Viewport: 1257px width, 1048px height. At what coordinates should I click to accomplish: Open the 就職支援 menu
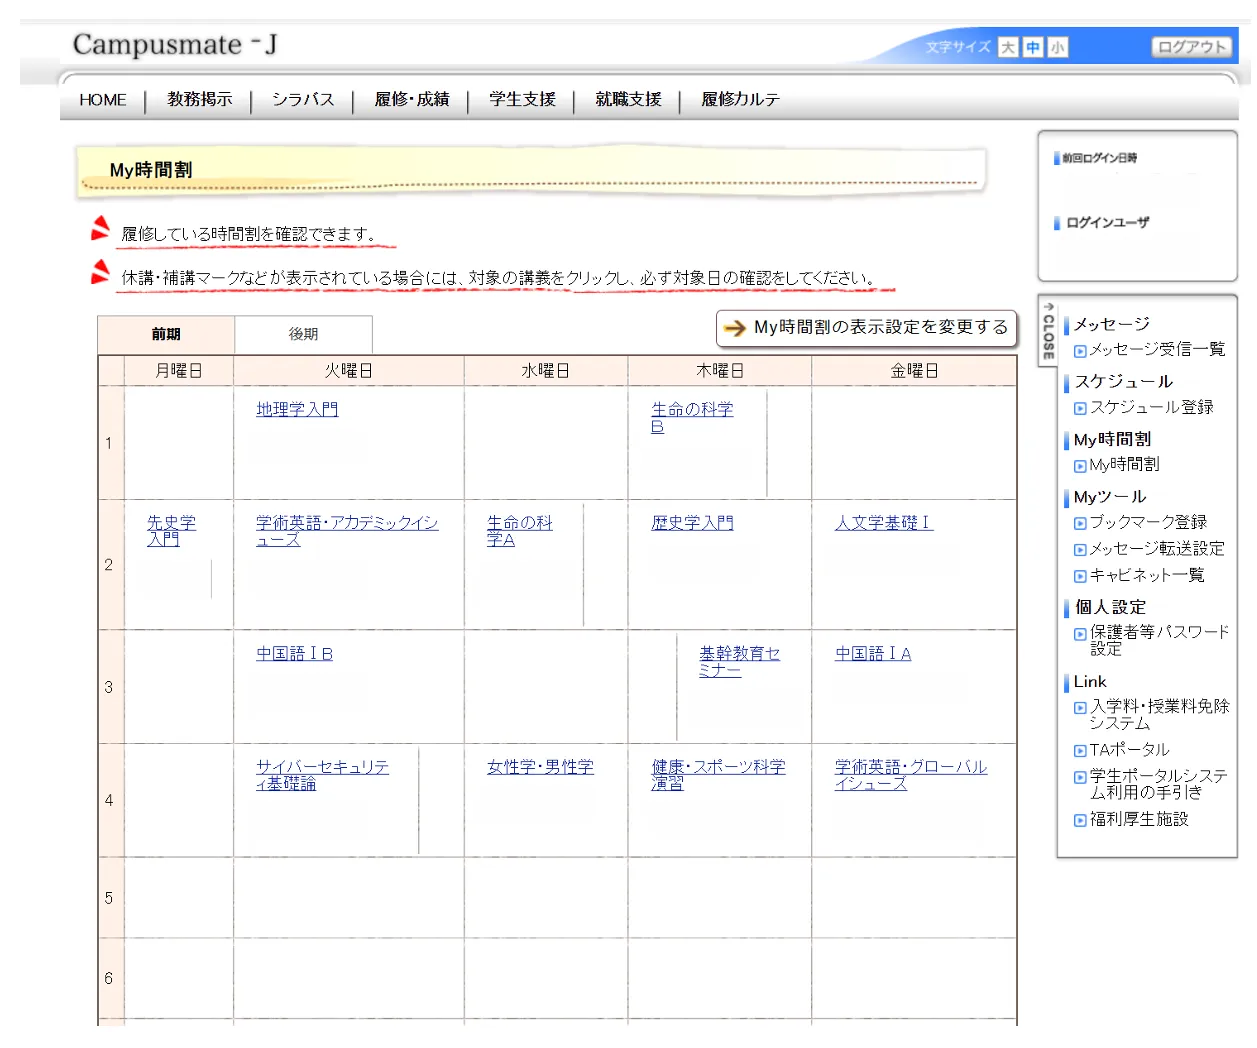pos(628,100)
